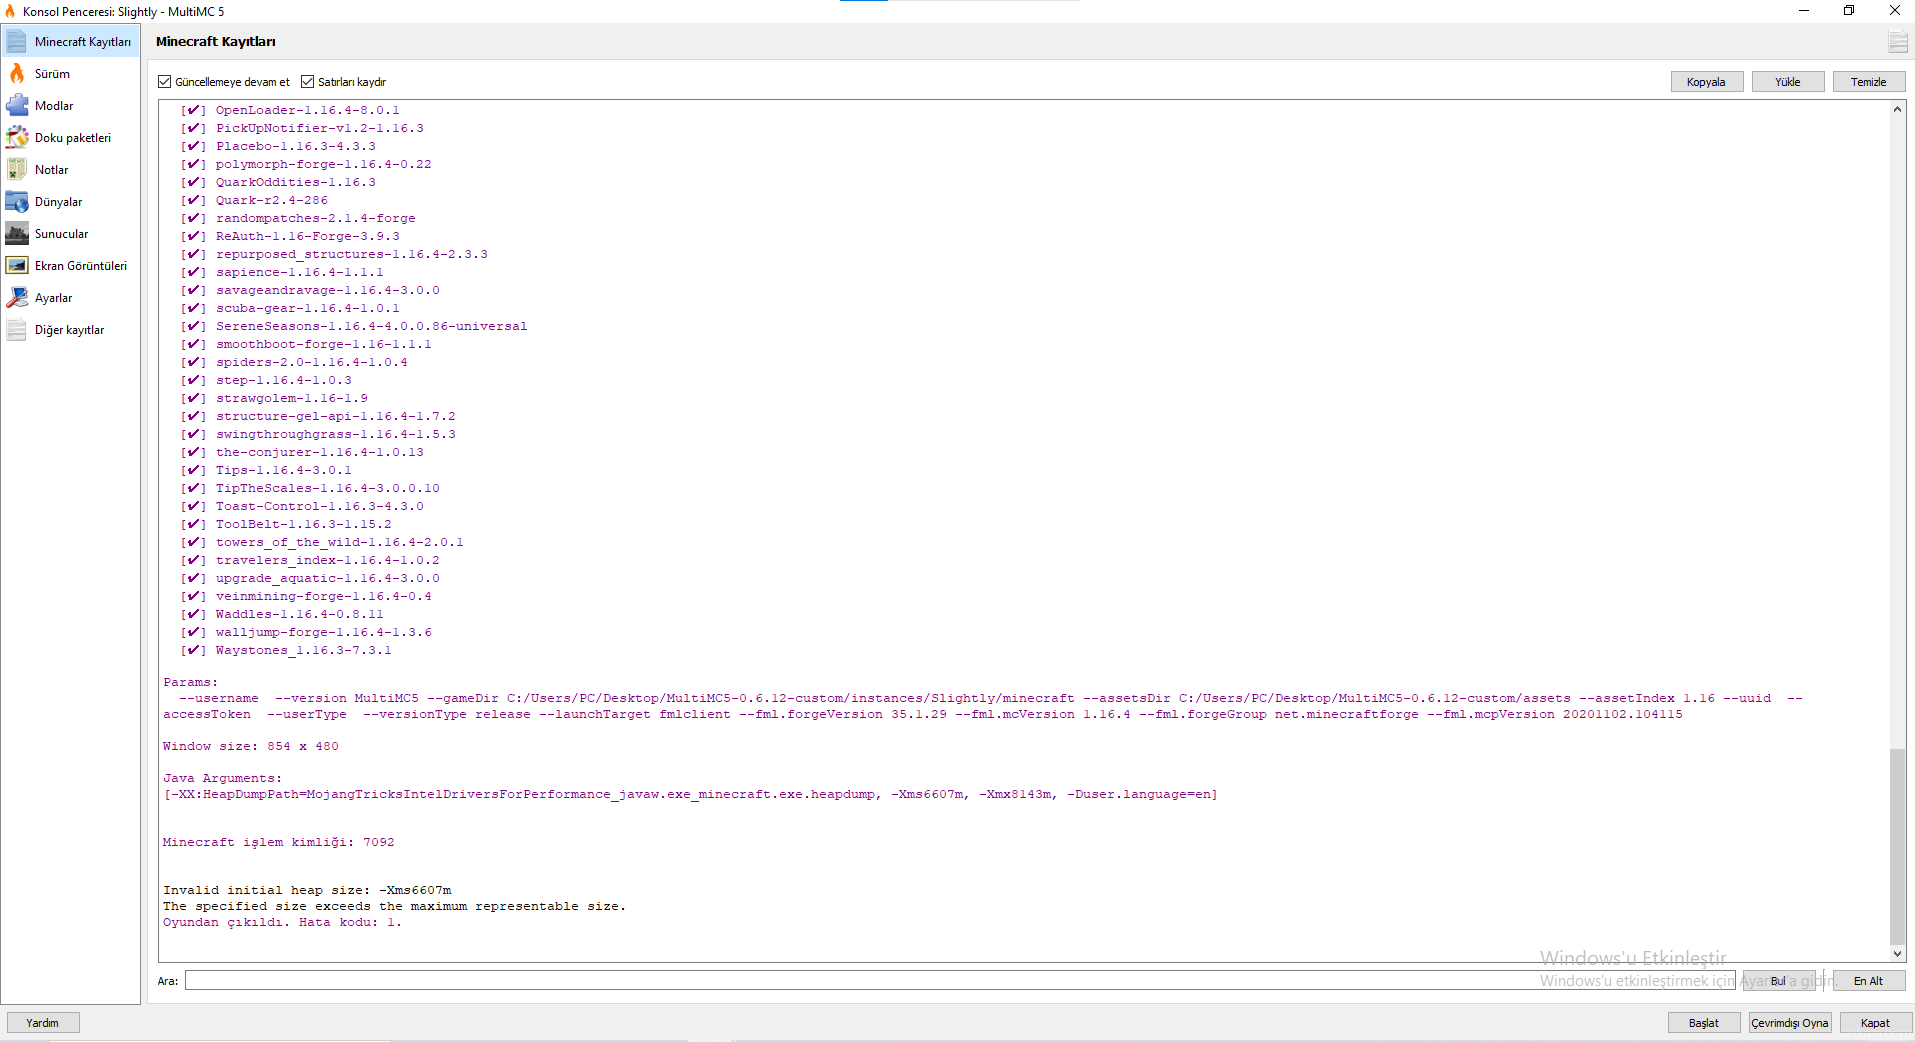Viewport: 1915px width, 1042px height.
Task: Click the Yükle button
Action: [1787, 82]
